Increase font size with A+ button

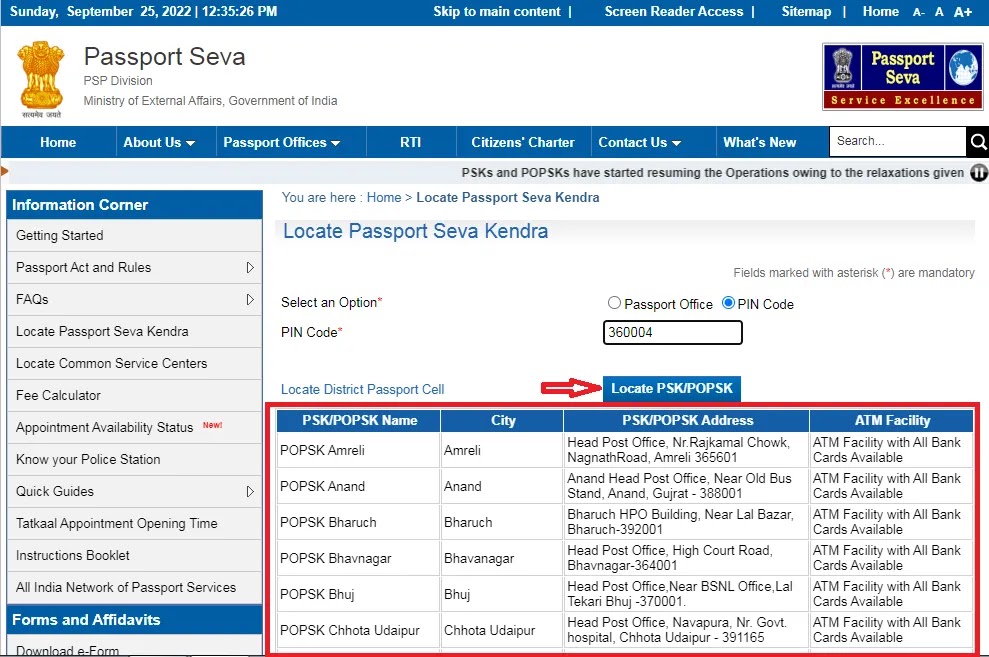[962, 12]
